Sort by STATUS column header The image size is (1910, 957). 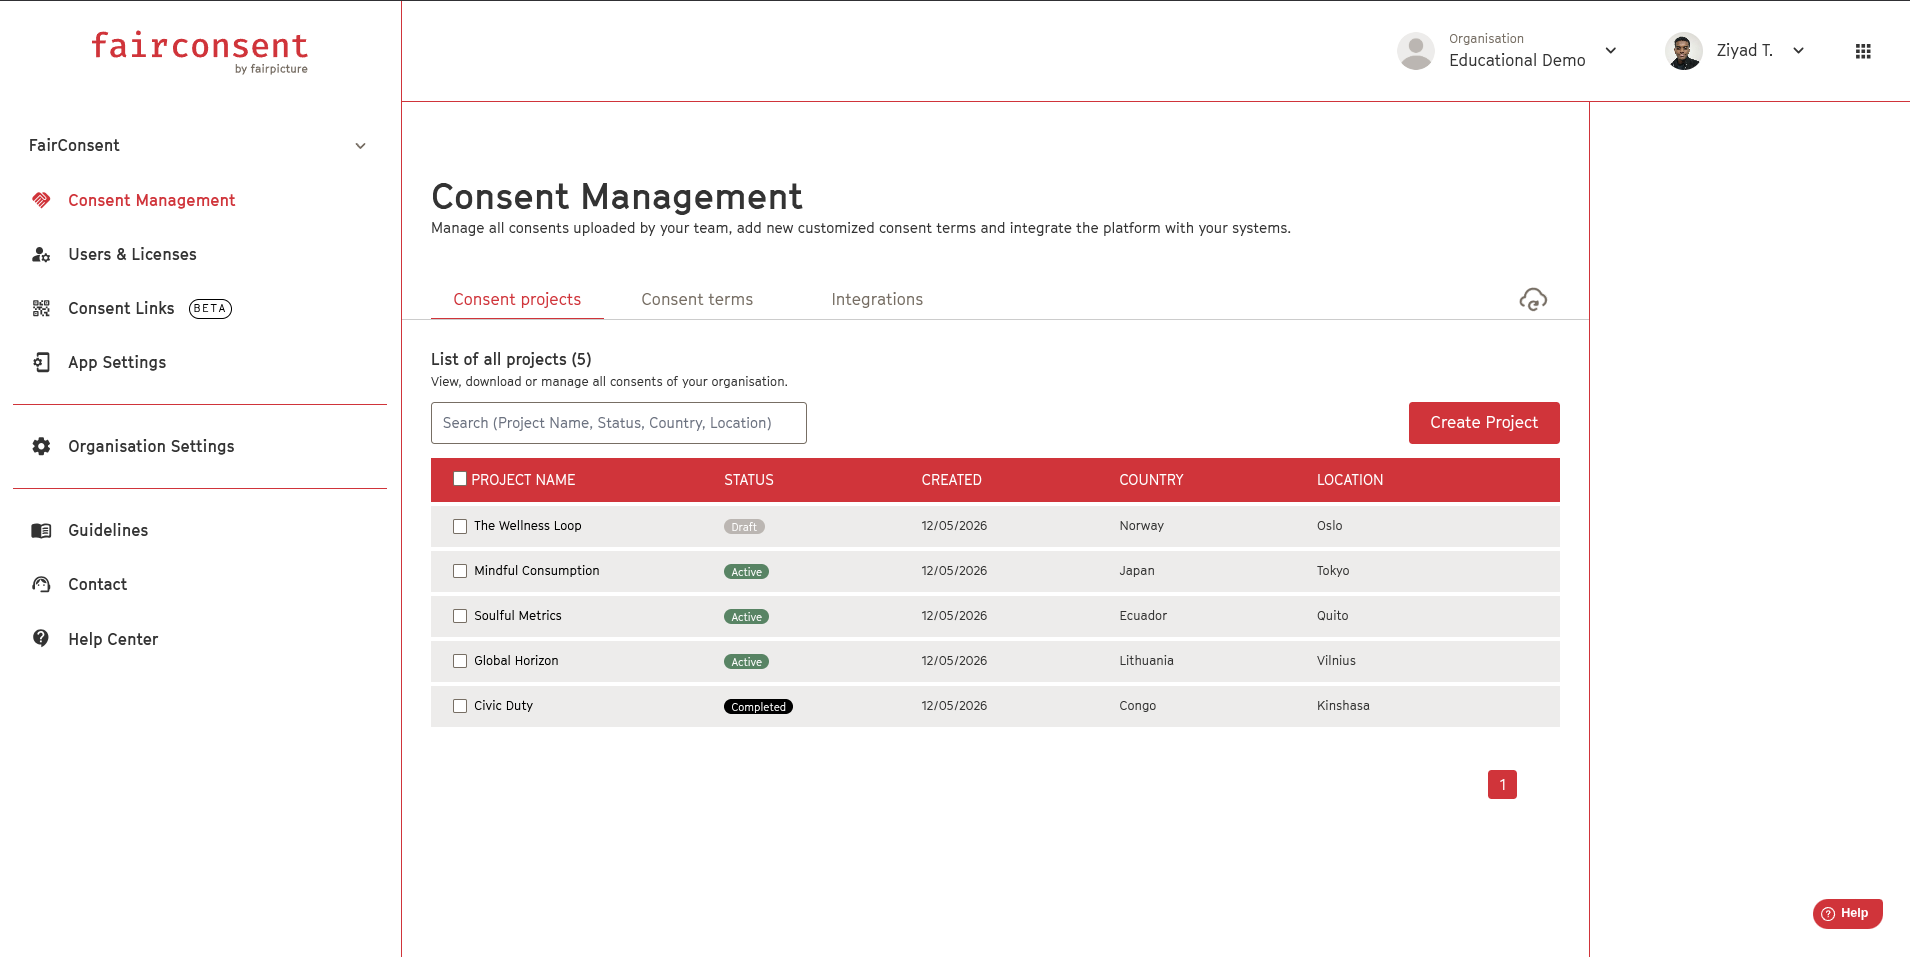coord(749,480)
